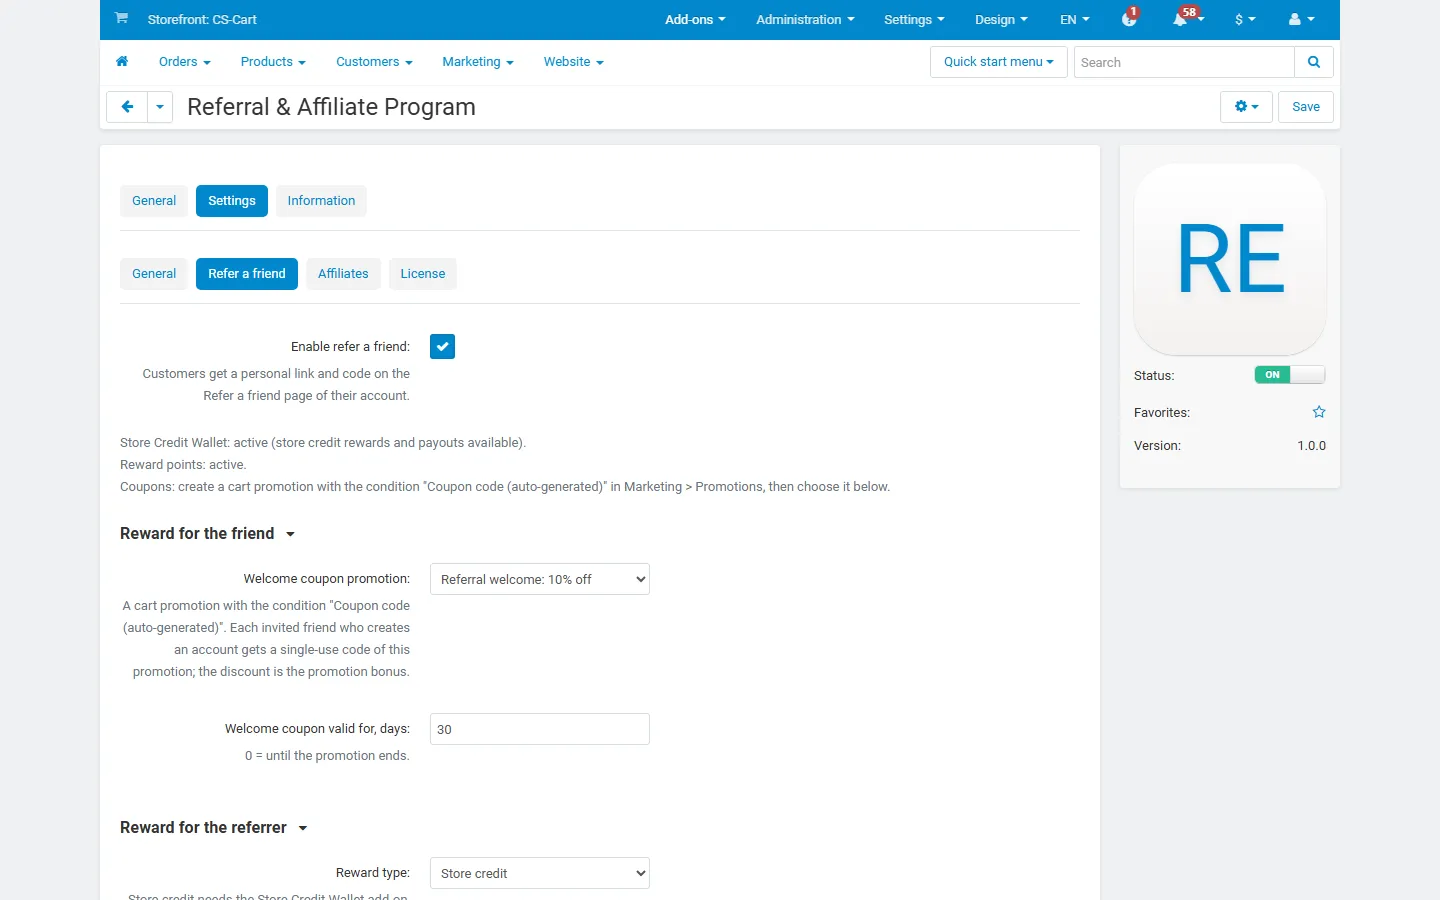Image resolution: width=1440 pixels, height=900 pixels.
Task: Open the Welcome coupon promotion dropdown
Action: [x=540, y=579]
